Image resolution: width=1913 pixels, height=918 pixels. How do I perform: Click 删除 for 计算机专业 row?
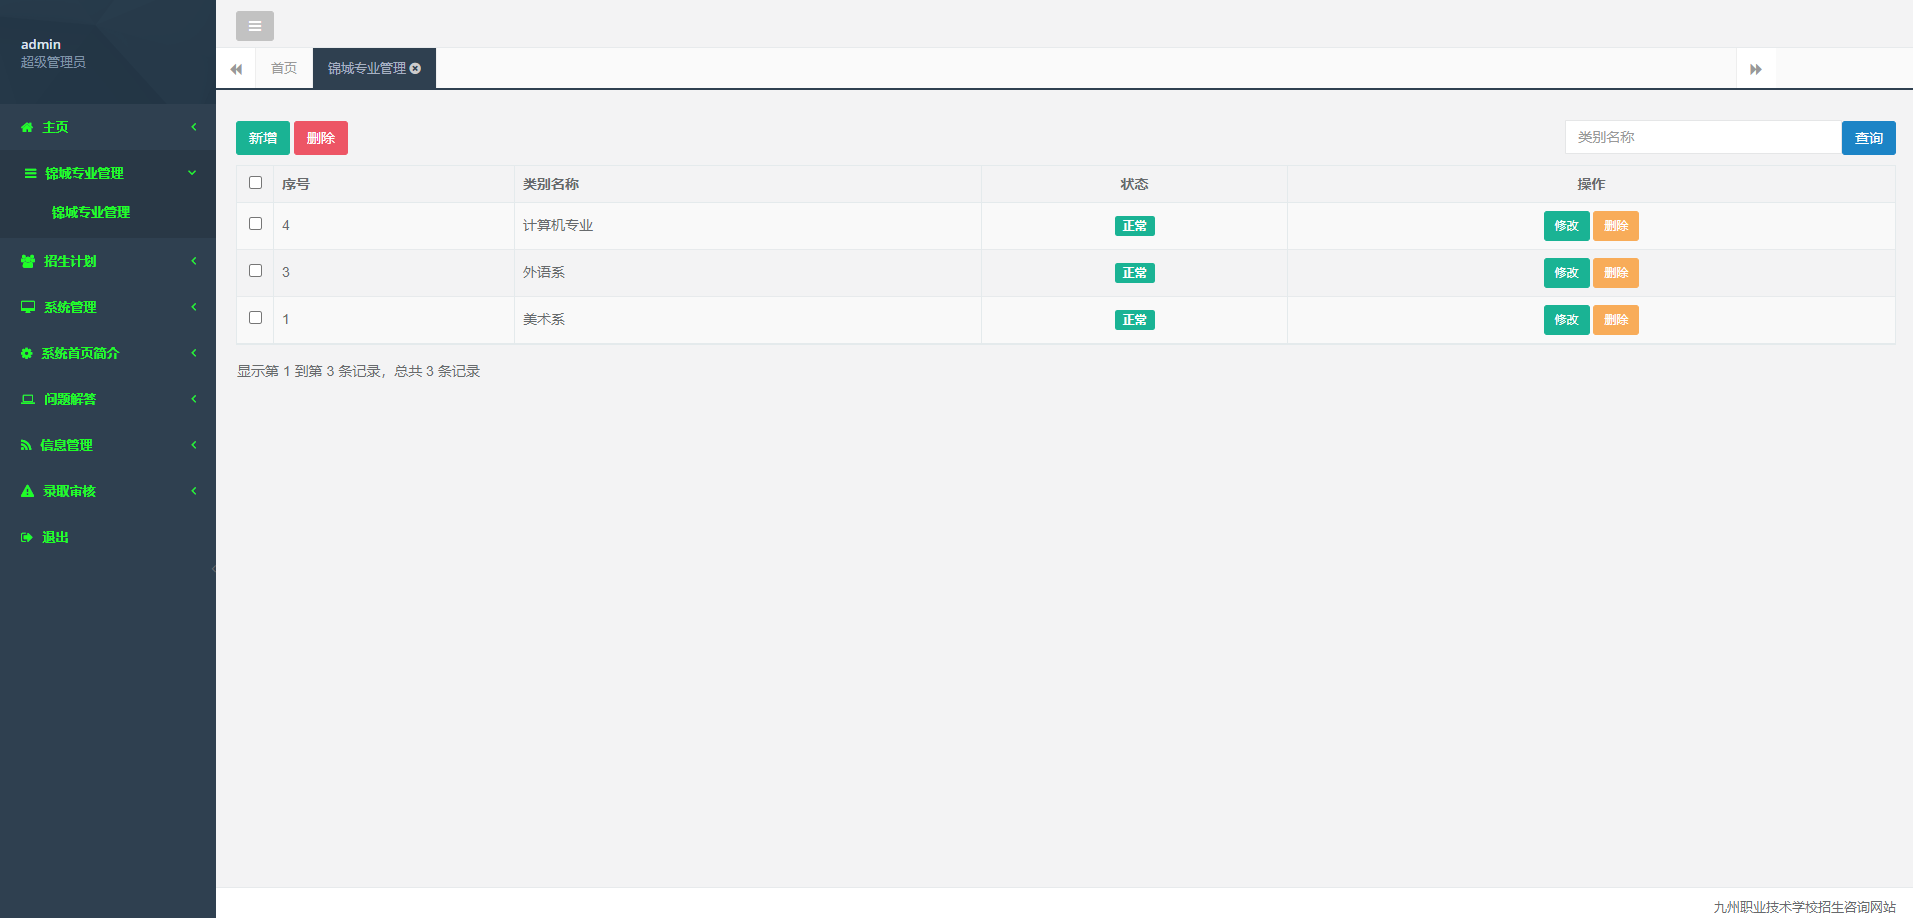pyautogui.click(x=1616, y=226)
